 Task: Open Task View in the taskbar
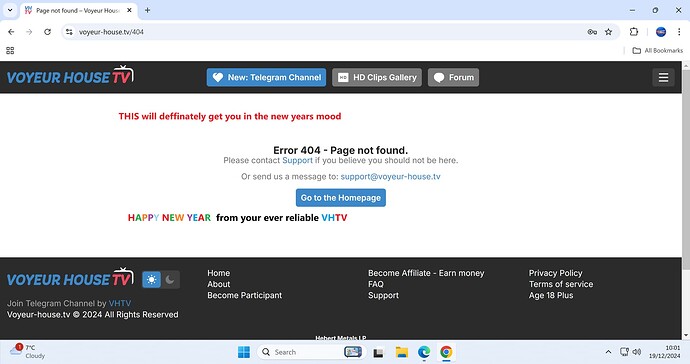click(378, 353)
